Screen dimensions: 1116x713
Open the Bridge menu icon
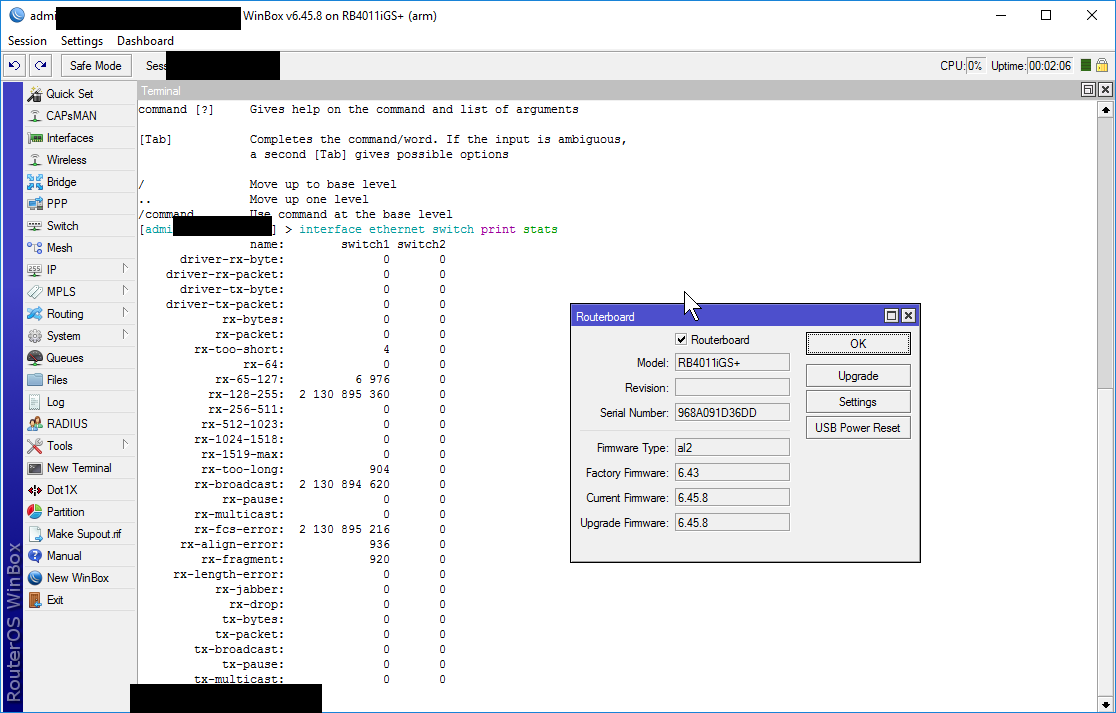coord(35,182)
